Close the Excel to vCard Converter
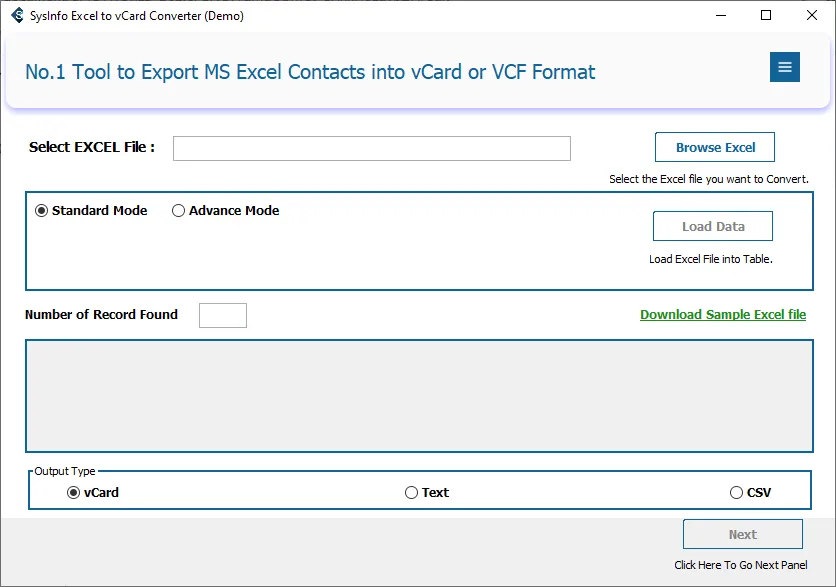 coord(812,15)
